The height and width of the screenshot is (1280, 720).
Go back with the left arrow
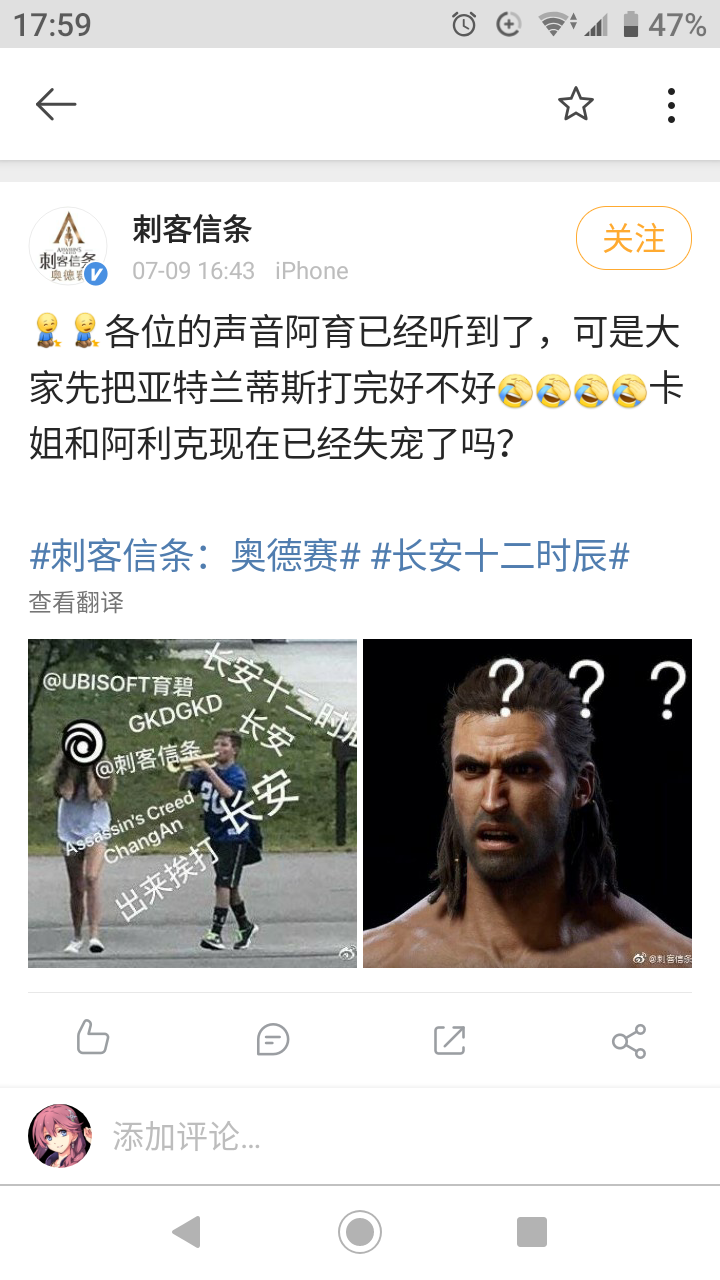[x=56, y=104]
